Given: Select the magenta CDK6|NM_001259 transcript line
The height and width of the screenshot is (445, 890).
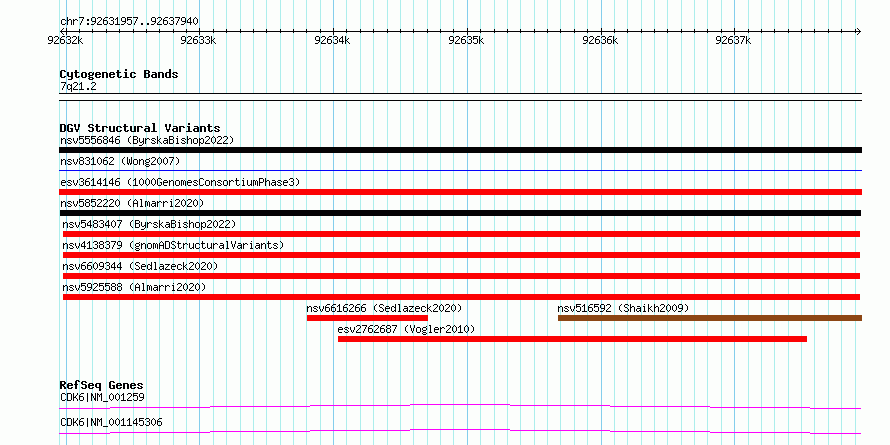Looking at the screenshot, I should pyautogui.click(x=460, y=406).
